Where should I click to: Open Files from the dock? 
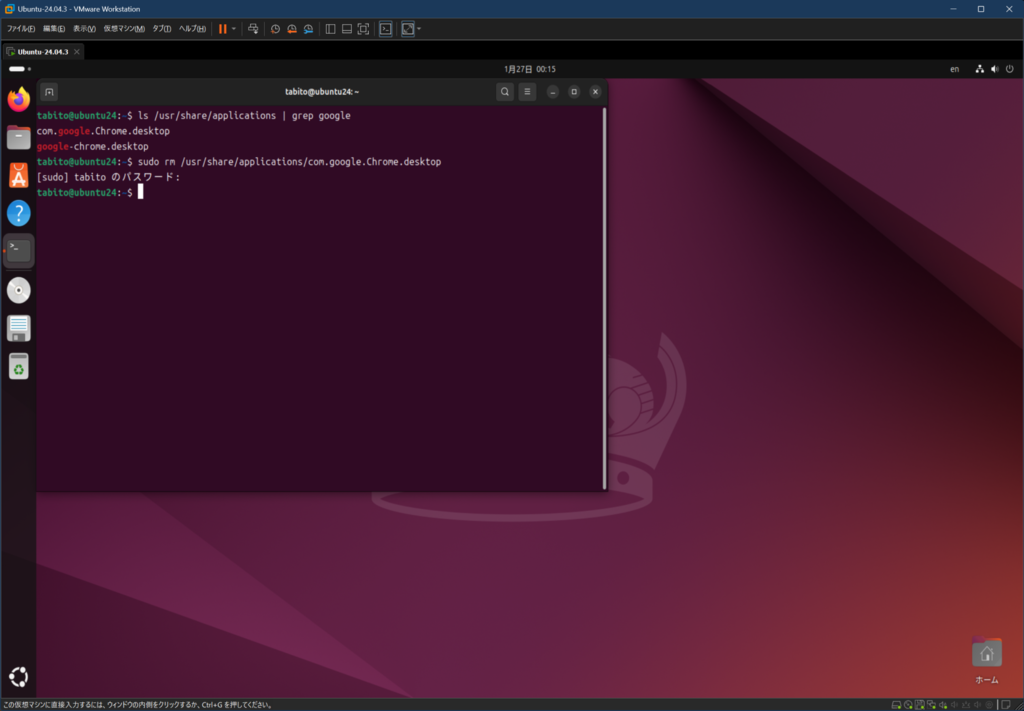[x=19, y=138]
